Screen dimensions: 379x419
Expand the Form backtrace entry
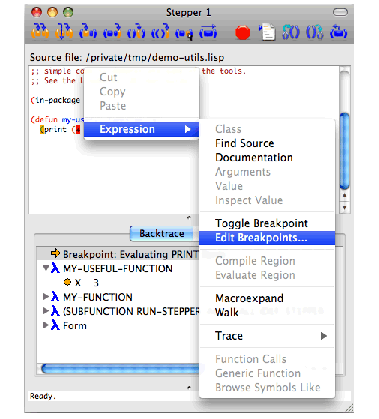coord(46,325)
